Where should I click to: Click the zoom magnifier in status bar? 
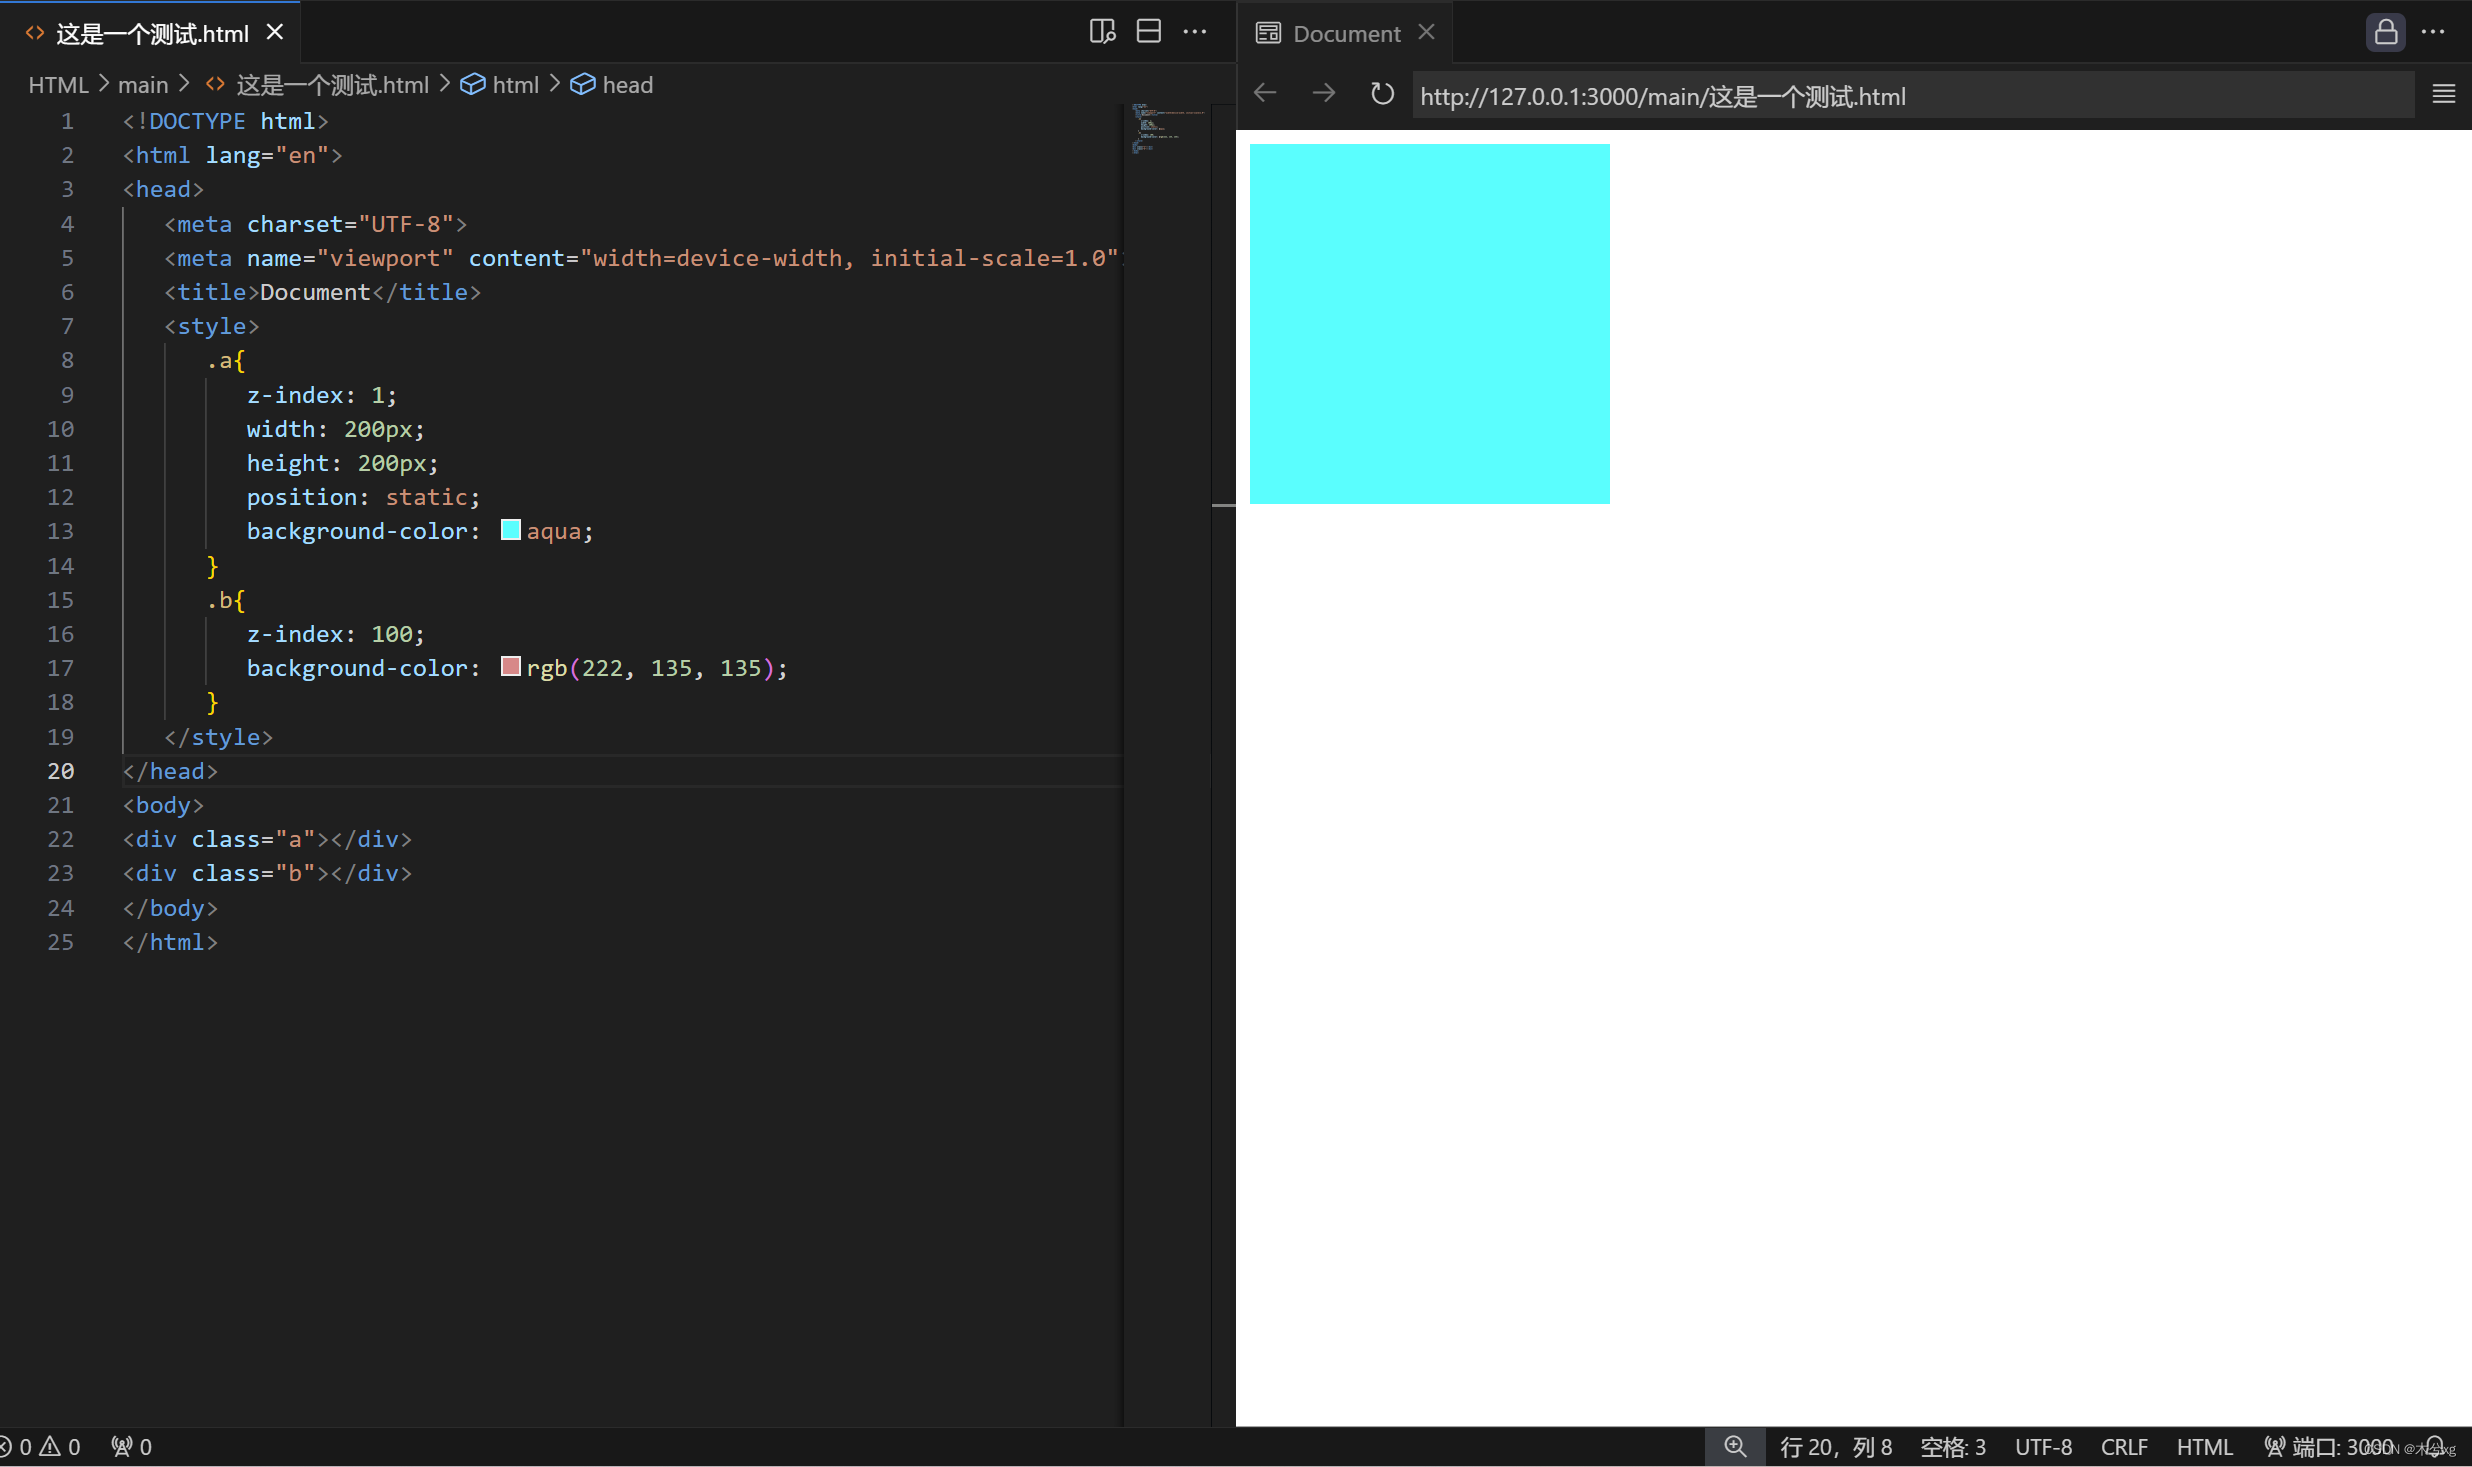click(x=1735, y=1446)
